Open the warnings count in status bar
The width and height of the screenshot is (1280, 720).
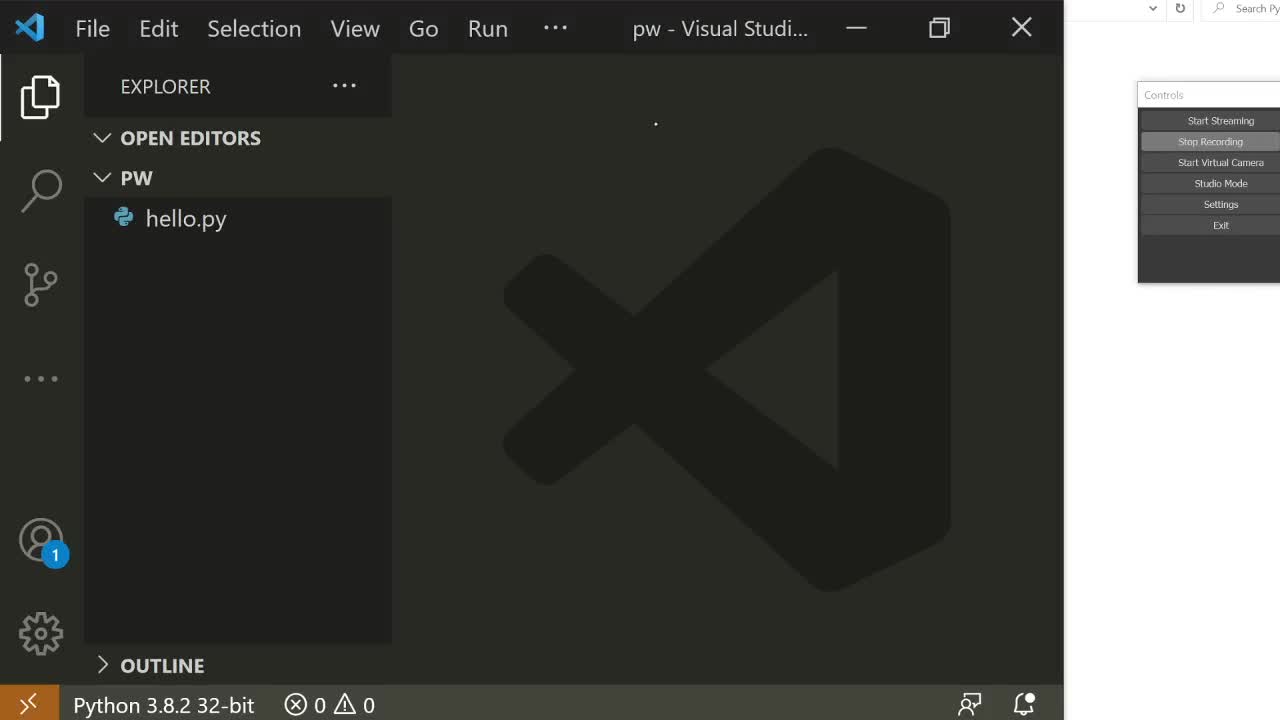(x=354, y=705)
